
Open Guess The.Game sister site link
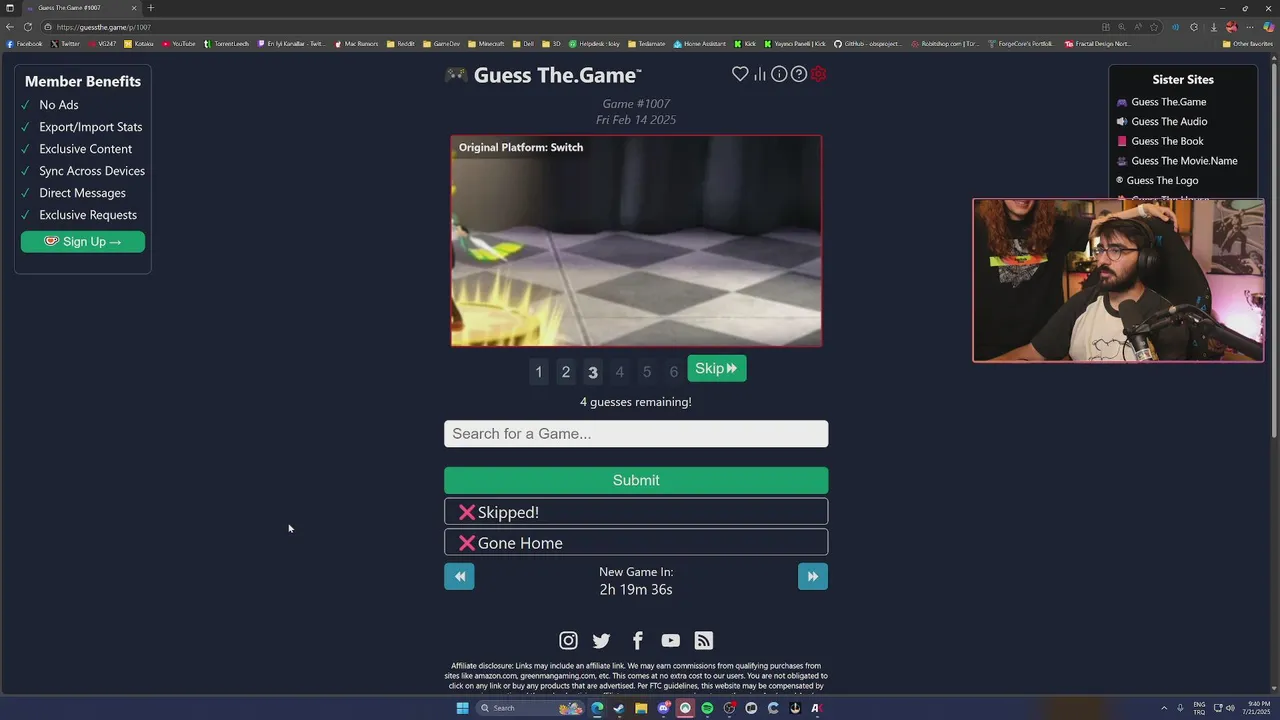pos(1168,102)
